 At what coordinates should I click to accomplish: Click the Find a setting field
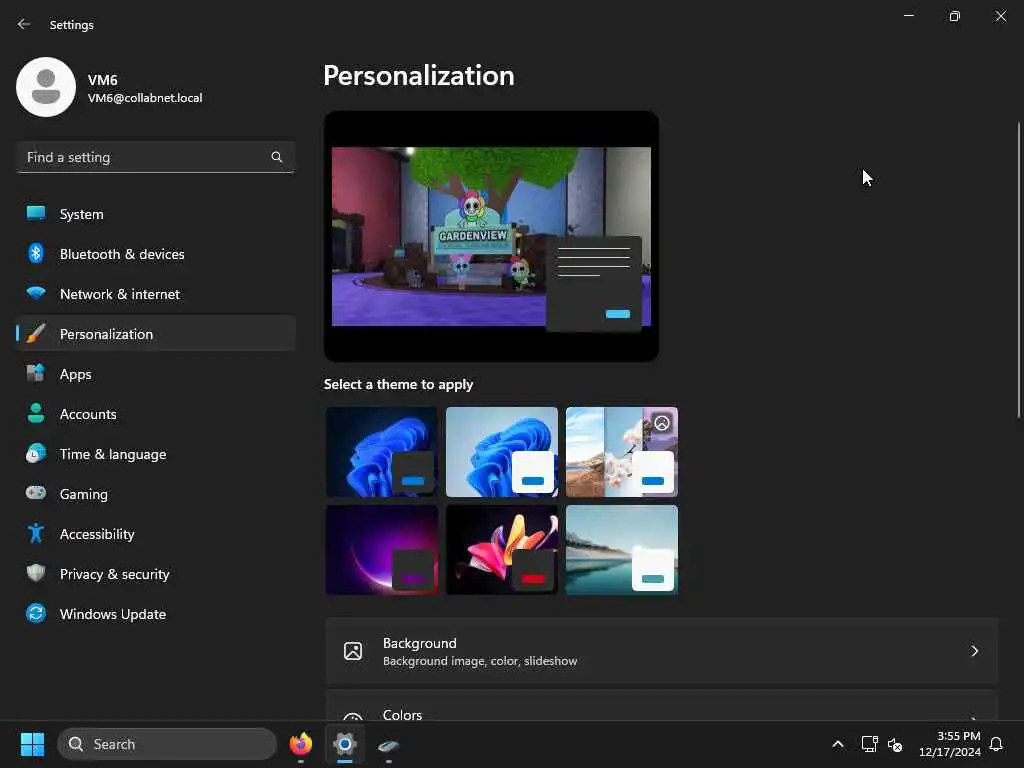[155, 157]
